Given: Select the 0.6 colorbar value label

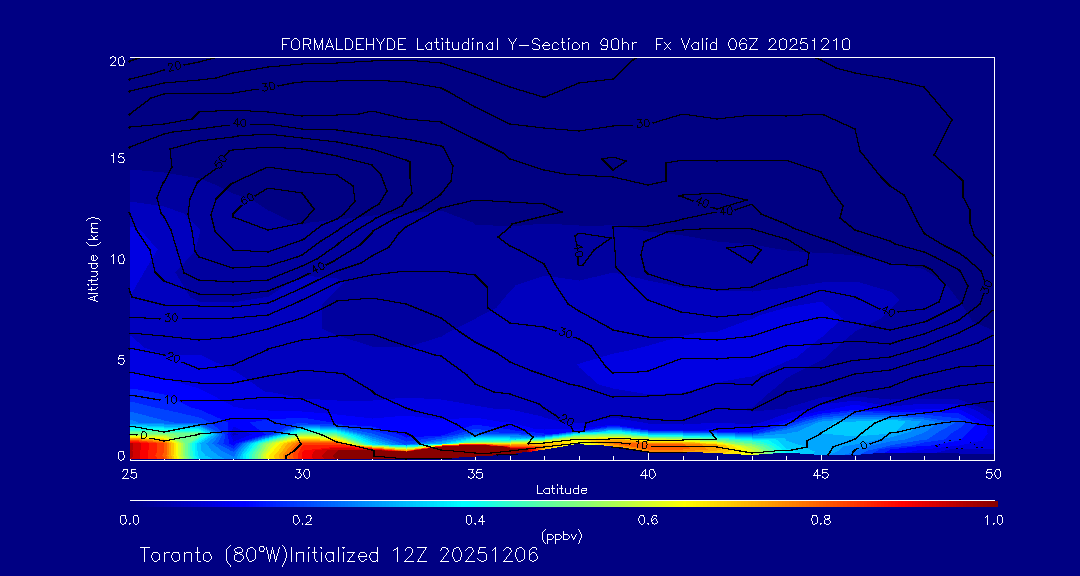Looking at the screenshot, I should coord(648,520).
